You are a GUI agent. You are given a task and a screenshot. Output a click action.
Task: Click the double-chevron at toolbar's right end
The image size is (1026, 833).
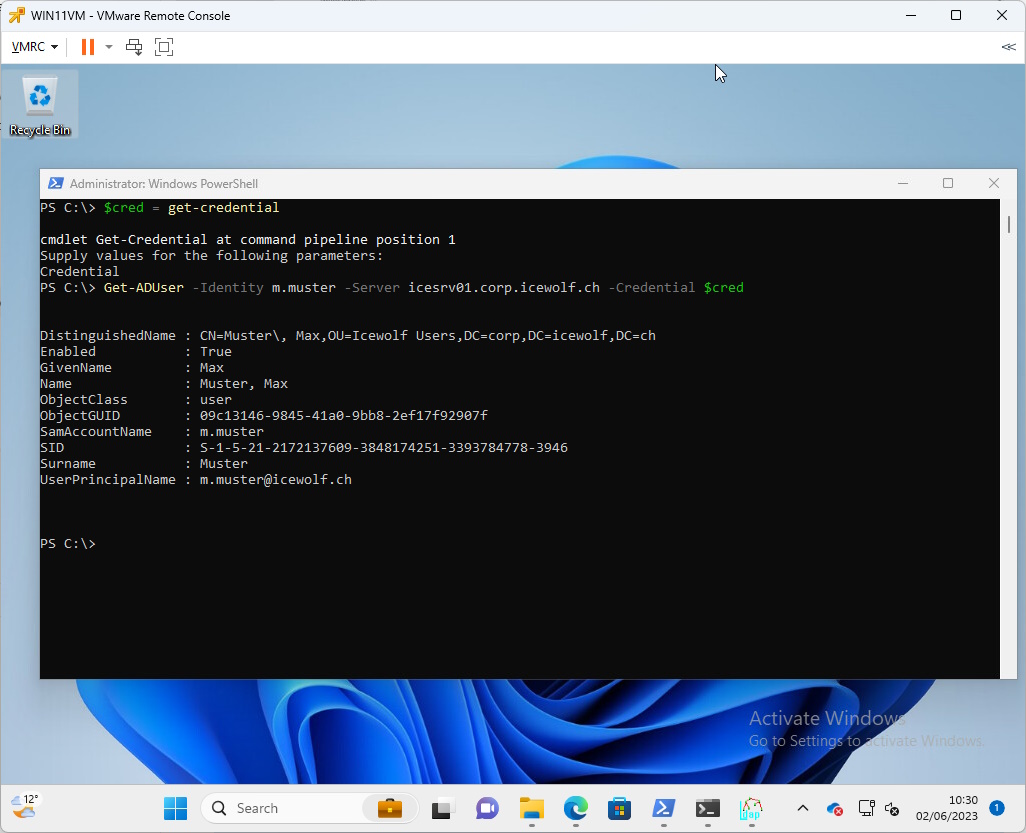pos(1008,47)
